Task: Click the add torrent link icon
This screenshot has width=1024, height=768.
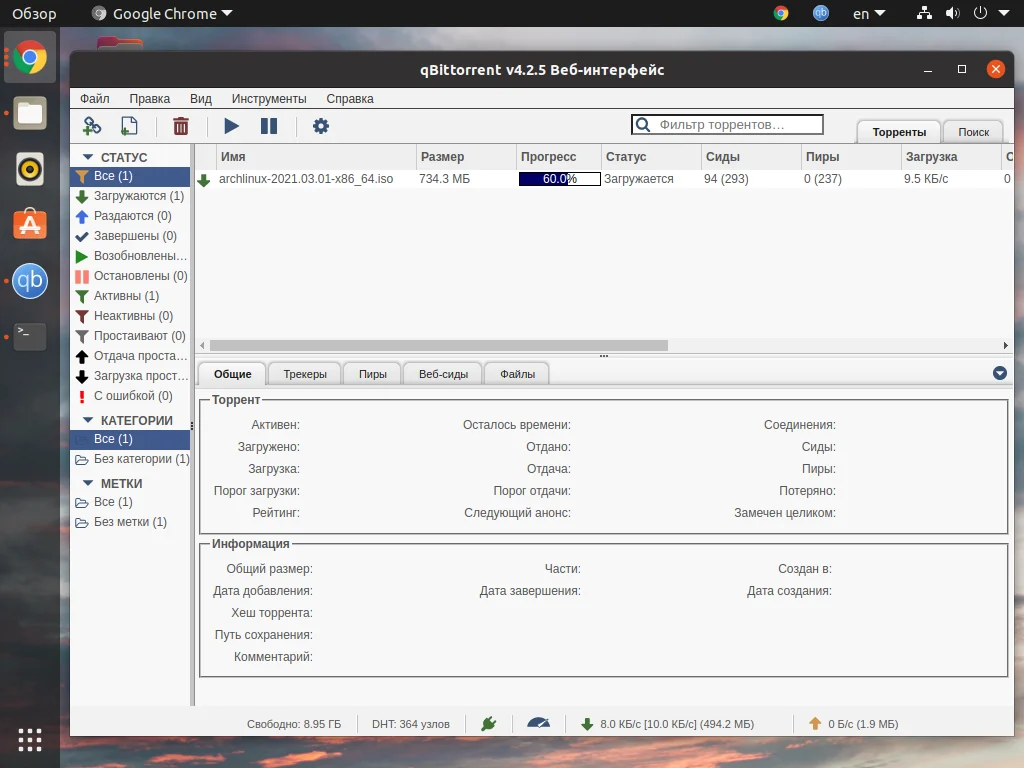Action: coord(92,126)
